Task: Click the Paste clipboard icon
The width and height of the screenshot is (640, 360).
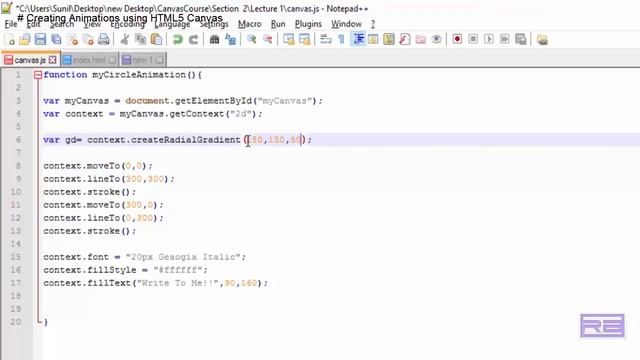Action: (156, 39)
